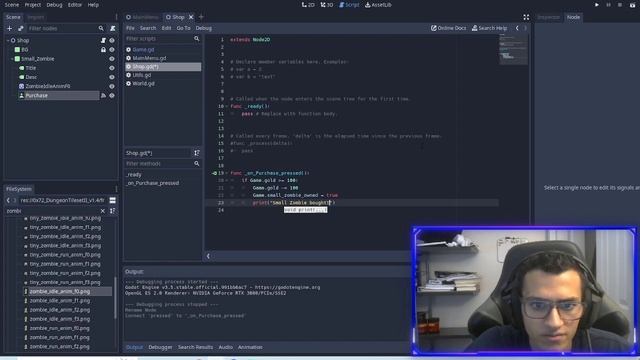The width and height of the screenshot is (640, 360).
Task: Open the Help menu
Action: coord(93,5)
